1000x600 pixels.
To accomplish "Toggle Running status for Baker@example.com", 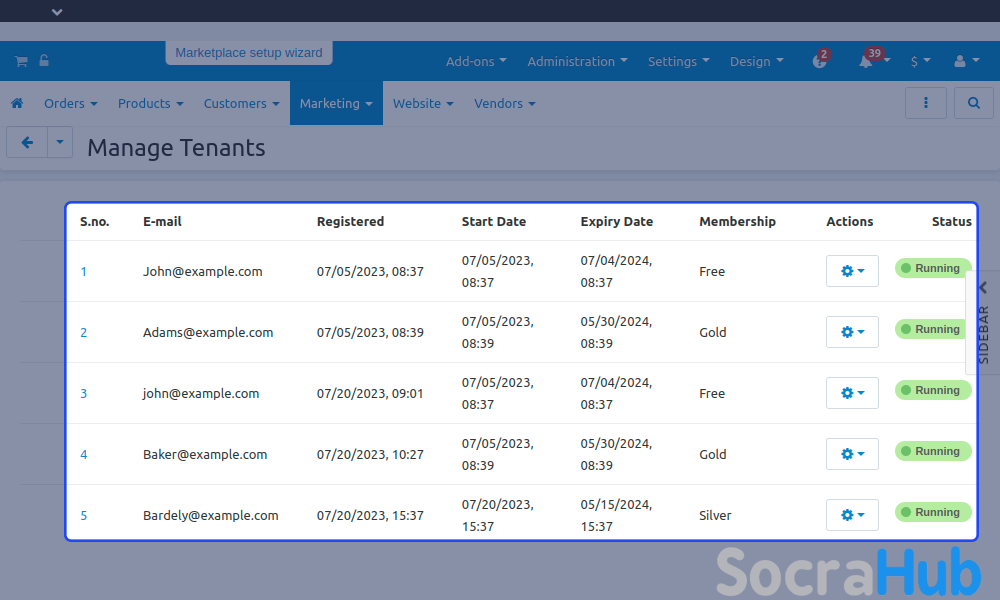I will point(932,451).
